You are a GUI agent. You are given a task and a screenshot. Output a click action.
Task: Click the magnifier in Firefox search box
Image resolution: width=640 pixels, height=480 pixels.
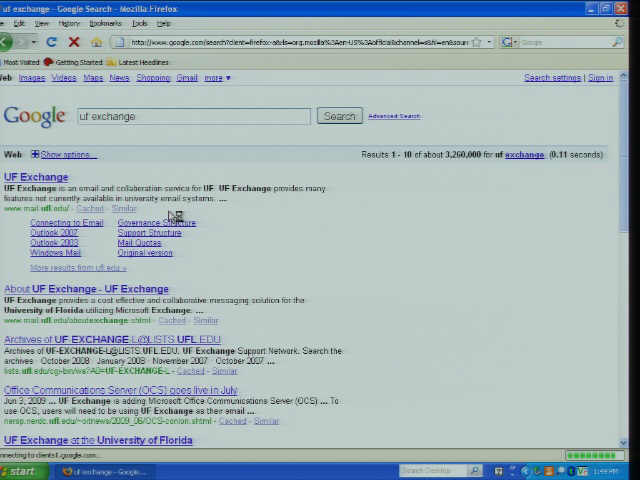(x=617, y=42)
